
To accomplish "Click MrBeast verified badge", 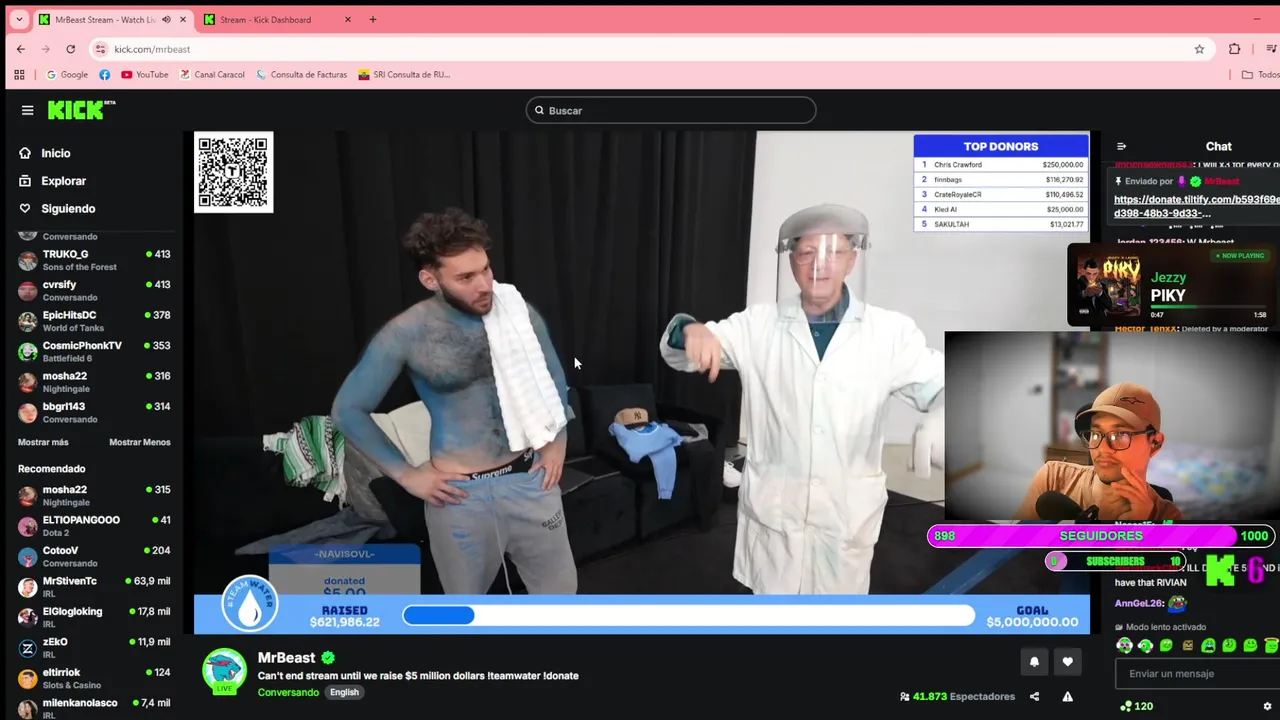I will click(x=328, y=658).
